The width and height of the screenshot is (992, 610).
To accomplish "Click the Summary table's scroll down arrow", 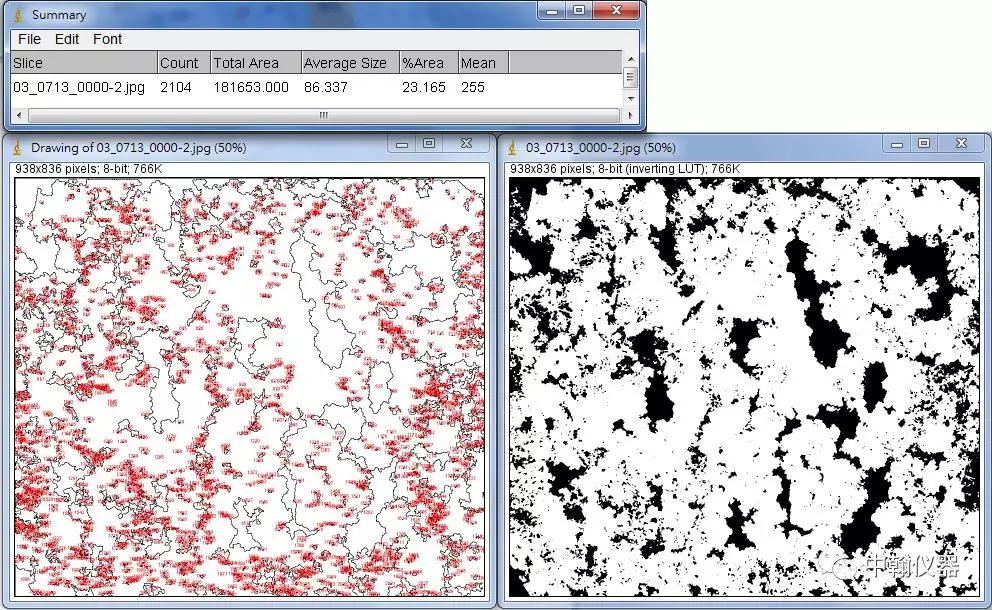I will tap(630, 99).
